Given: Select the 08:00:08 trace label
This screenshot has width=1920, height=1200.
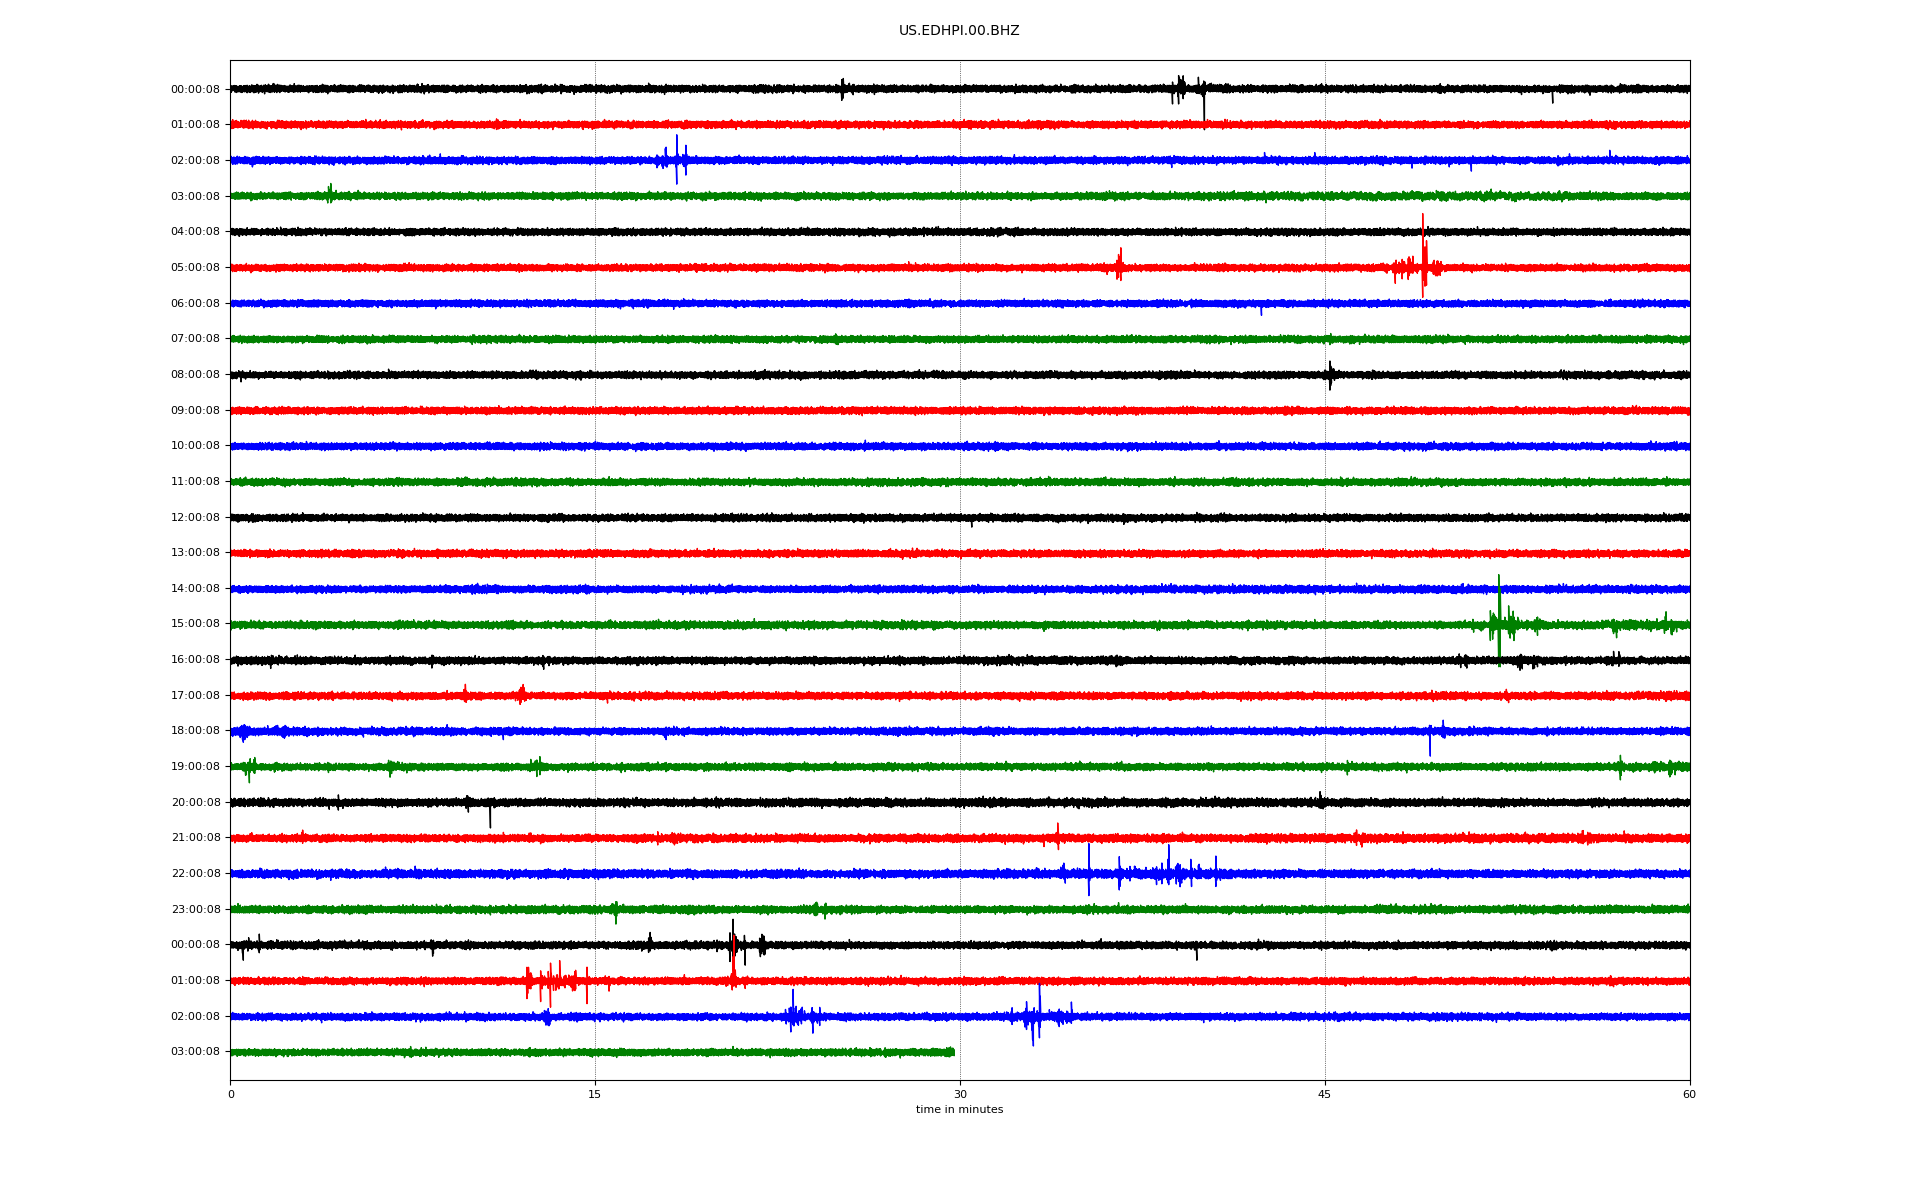Looking at the screenshot, I should (195, 375).
